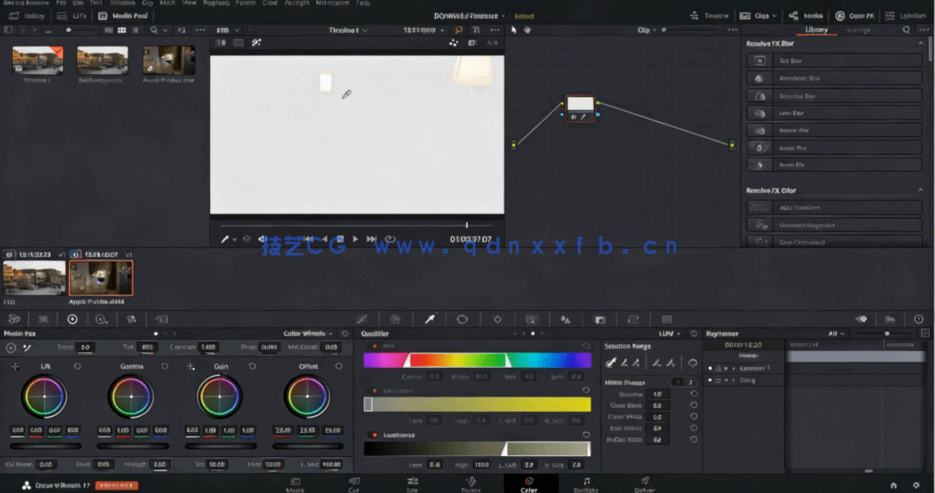Screen dimensions: 935x493
Task: Open the Motion Effects palette icon
Action: pos(162,320)
